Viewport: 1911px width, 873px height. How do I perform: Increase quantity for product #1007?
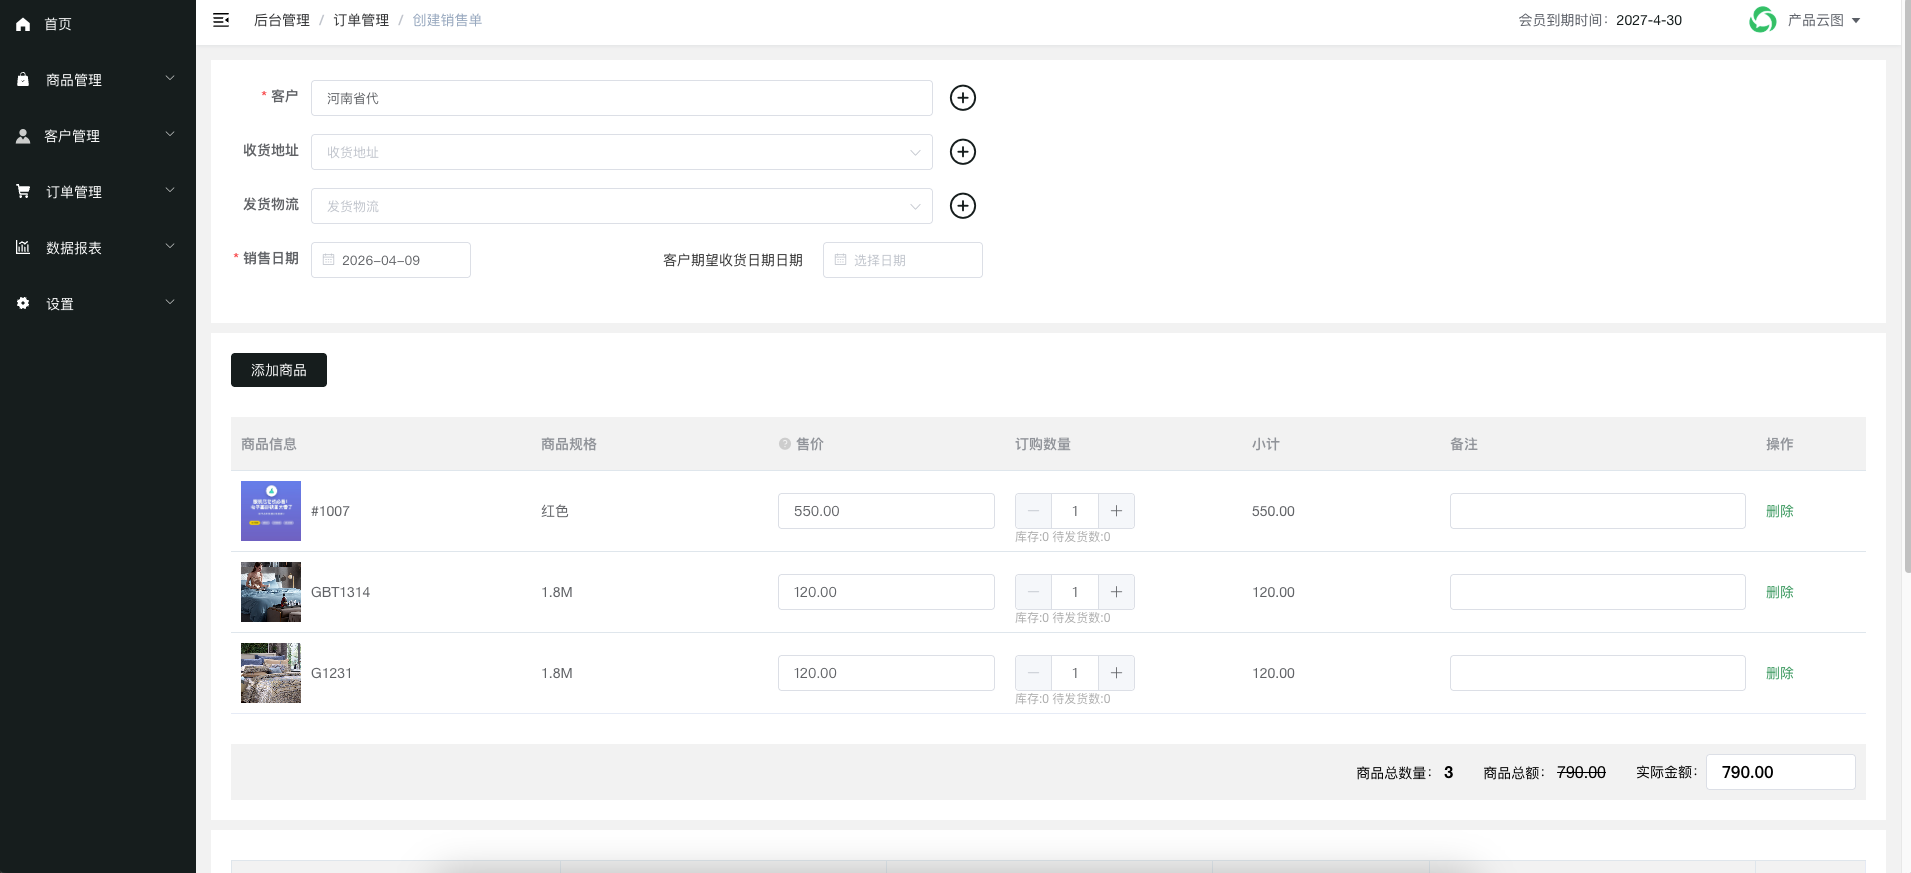[x=1116, y=511]
